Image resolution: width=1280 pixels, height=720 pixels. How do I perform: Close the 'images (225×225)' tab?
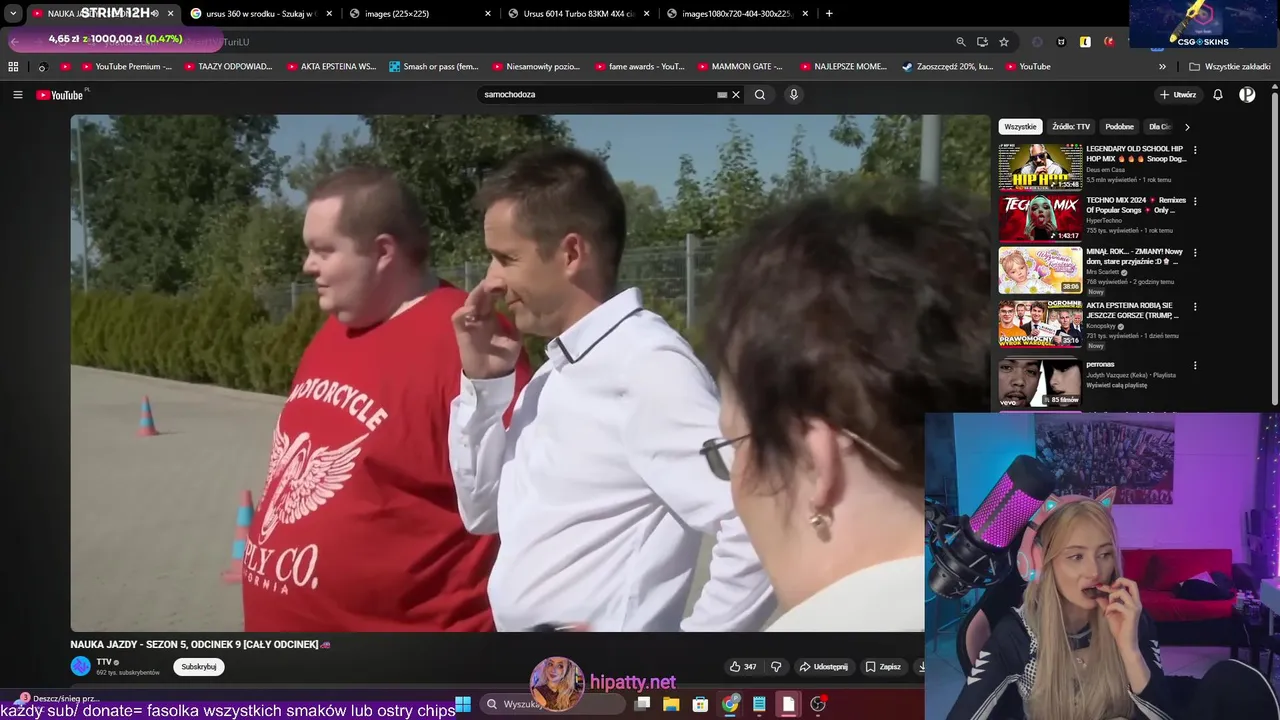tap(488, 13)
